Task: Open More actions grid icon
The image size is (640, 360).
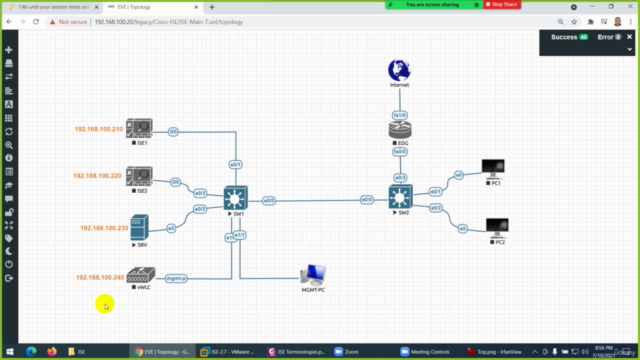Action: point(9,118)
